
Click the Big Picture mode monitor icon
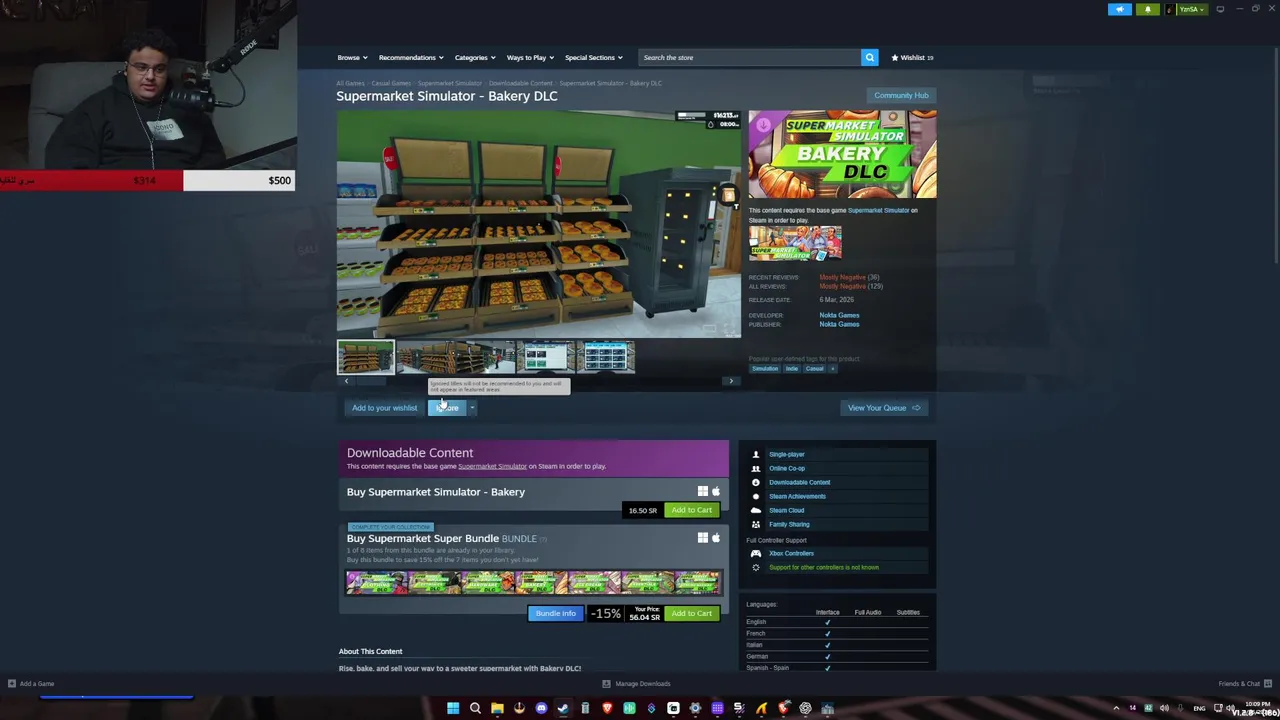coord(1220,9)
